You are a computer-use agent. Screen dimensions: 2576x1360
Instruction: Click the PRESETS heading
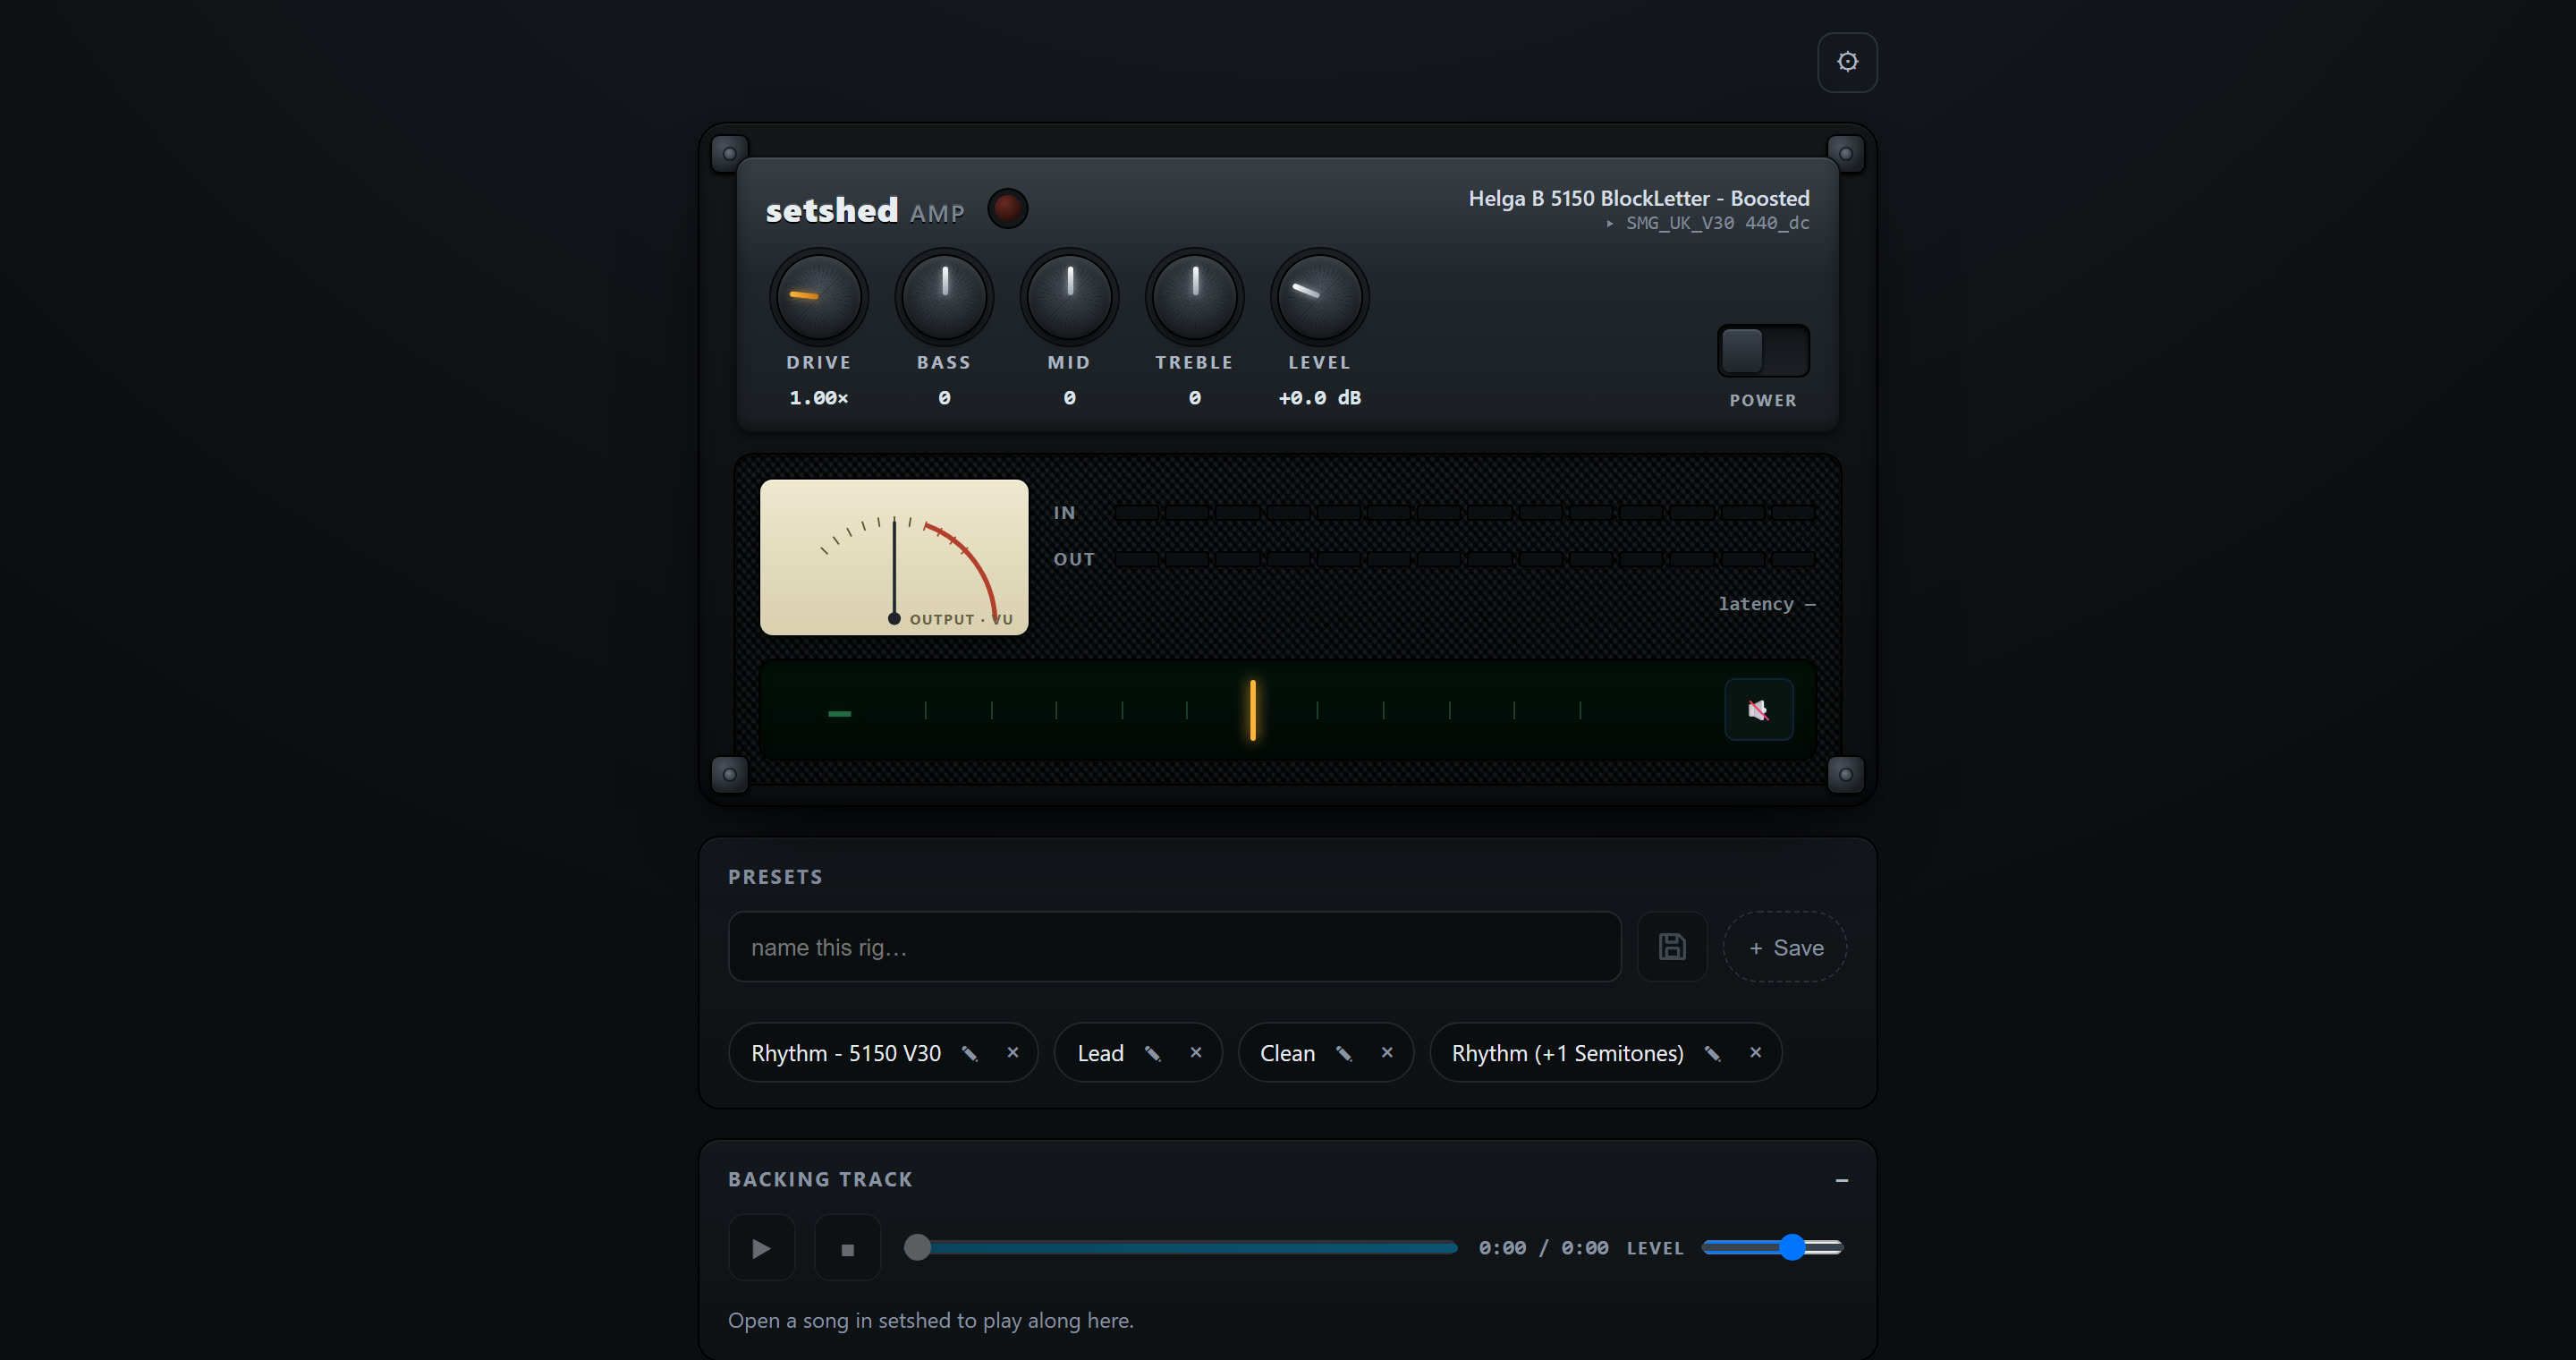pos(775,877)
